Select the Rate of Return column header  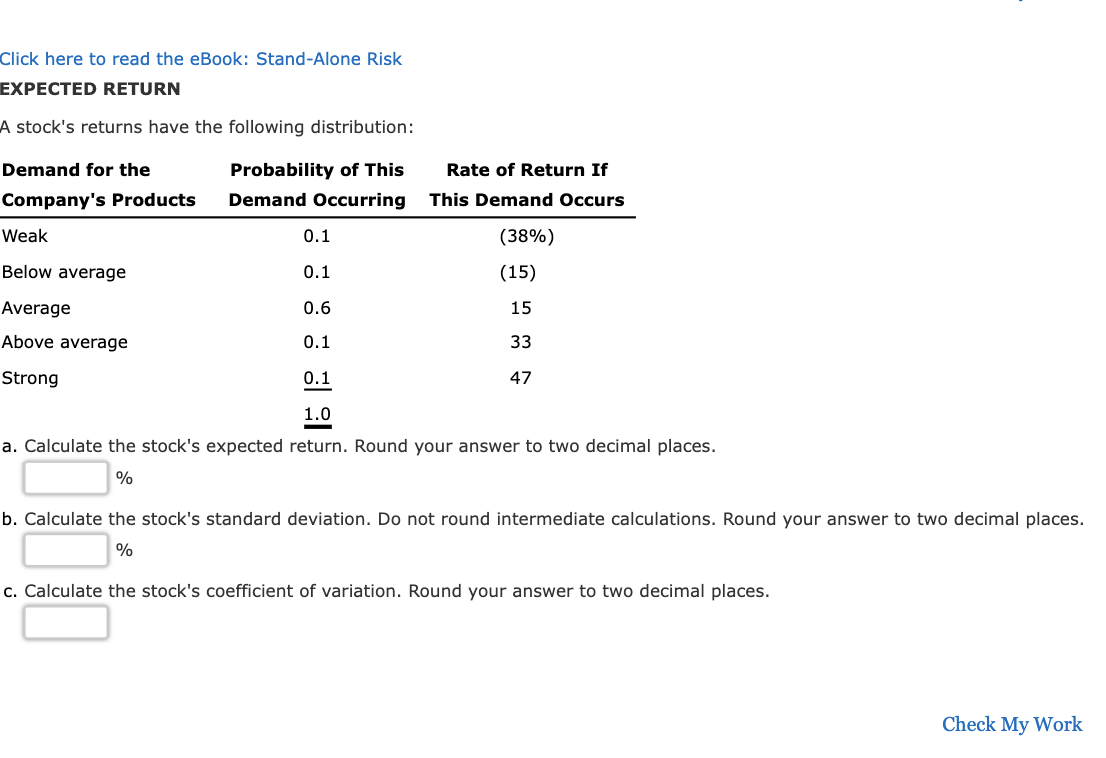528,185
